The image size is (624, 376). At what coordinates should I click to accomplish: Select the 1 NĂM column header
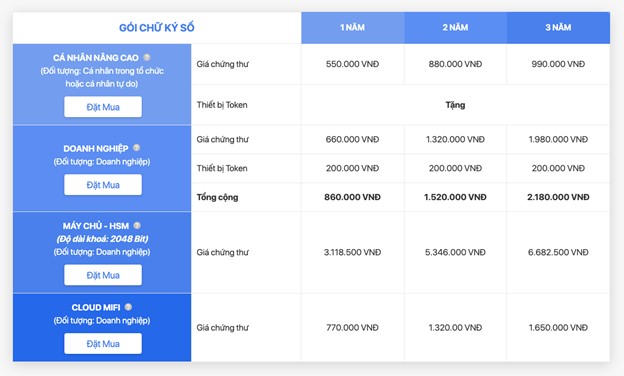point(353,27)
